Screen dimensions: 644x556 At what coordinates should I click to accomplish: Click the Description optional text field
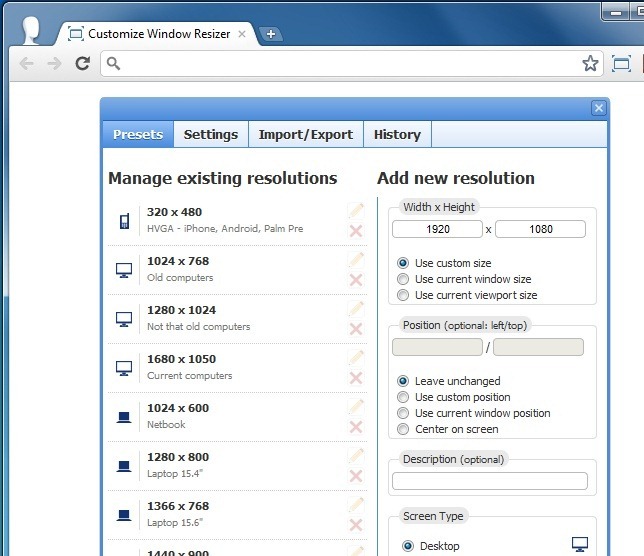pos(490,481)
